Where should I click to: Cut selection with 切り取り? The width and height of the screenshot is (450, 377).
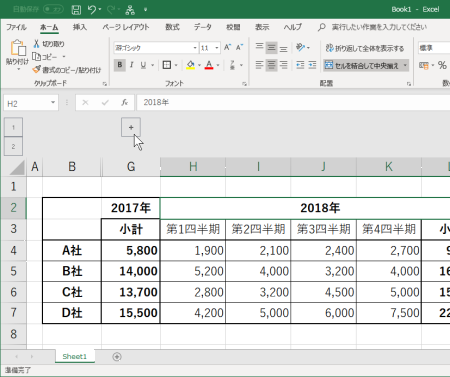49,44
